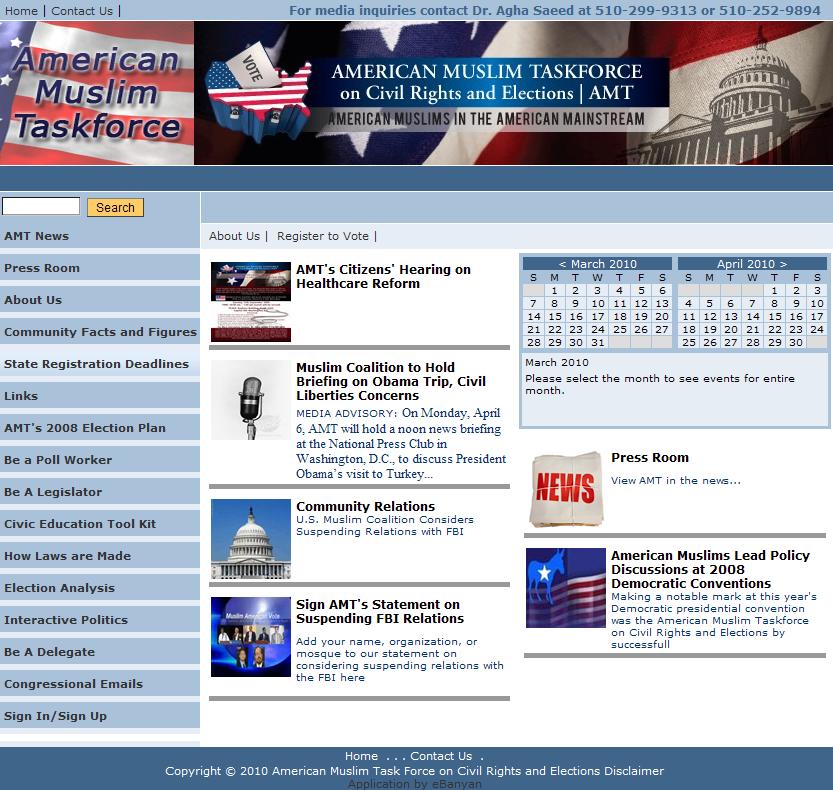Click Home link in the footer
This screenshot has height=790, width=833.
pos(361,755)
